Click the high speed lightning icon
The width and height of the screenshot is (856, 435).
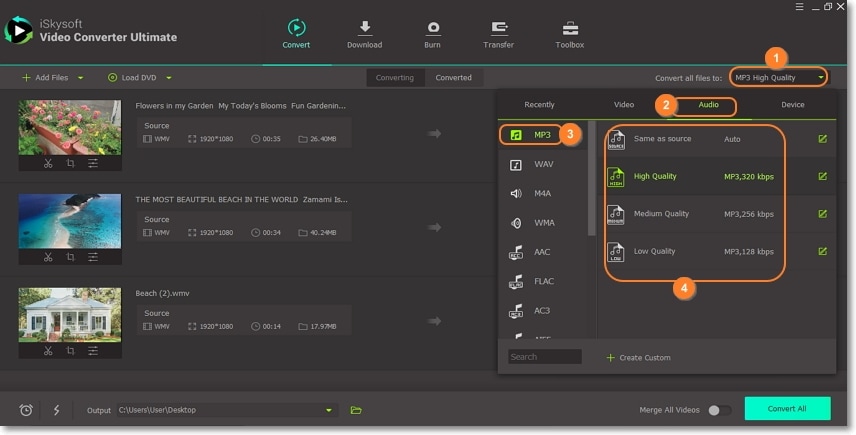coord(56,410)
